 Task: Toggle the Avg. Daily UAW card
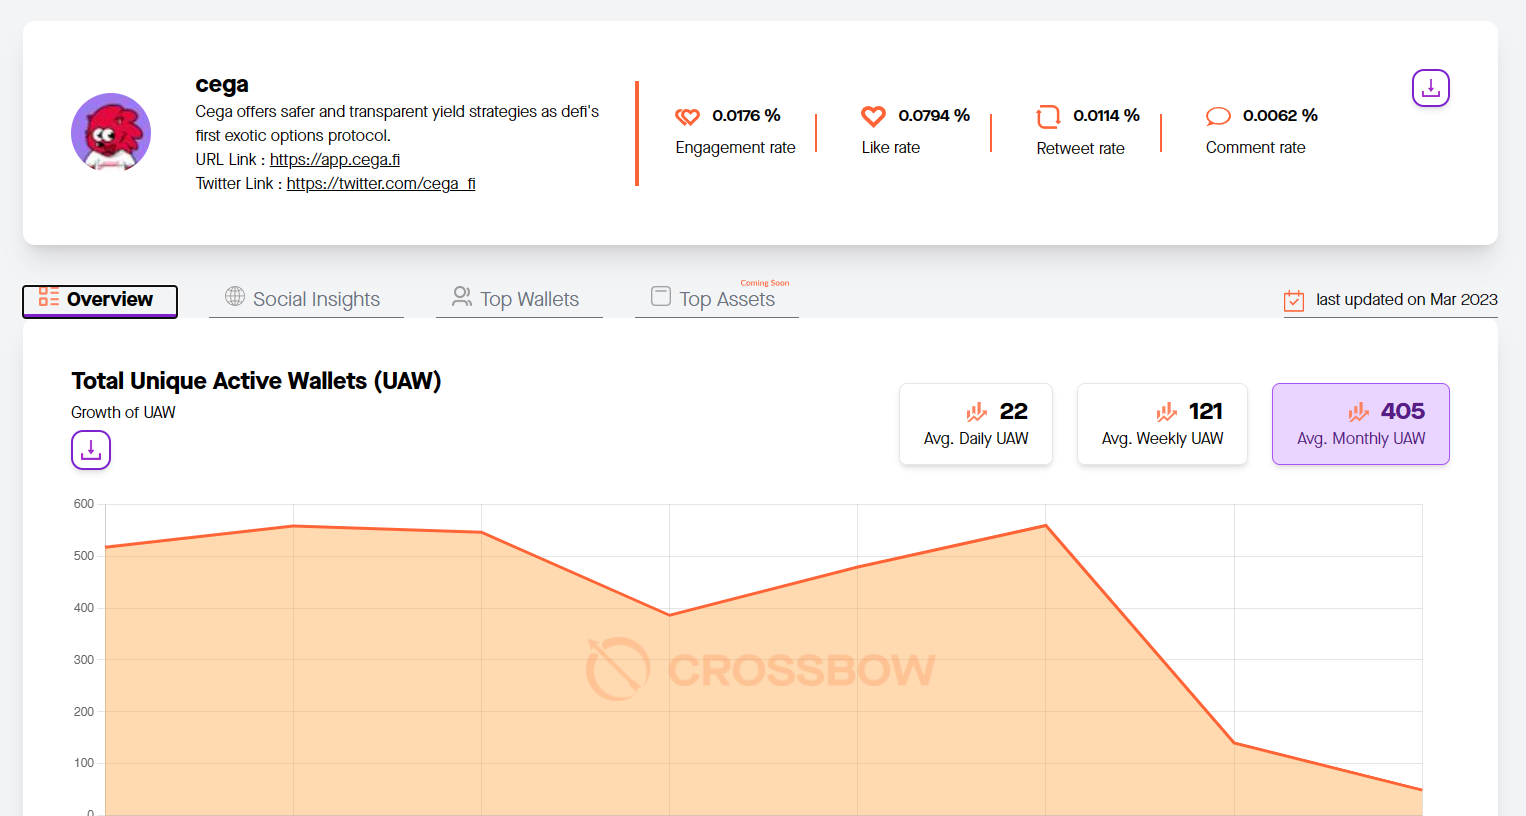pos(975,423)
